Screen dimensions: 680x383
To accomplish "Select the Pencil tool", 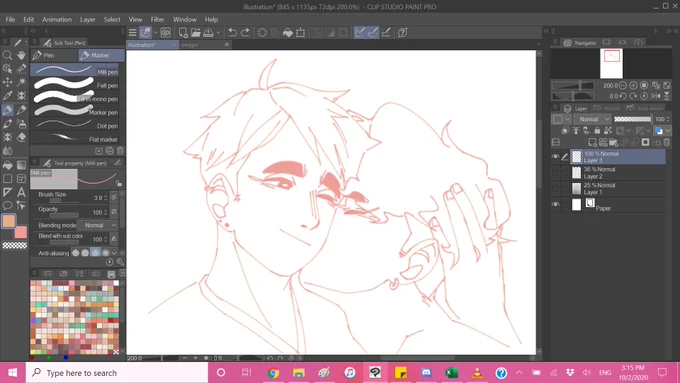I will point(21,110).
